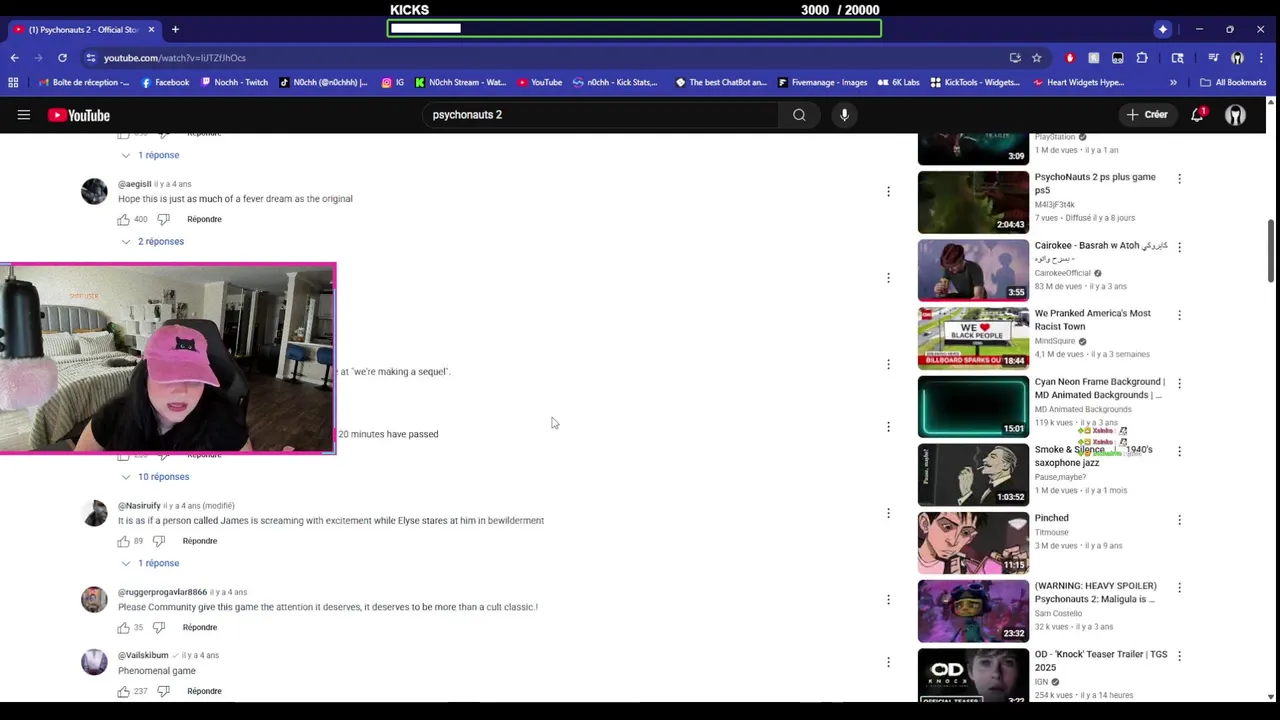
Task: Open the IG bookmark
Action: point(393,83)
